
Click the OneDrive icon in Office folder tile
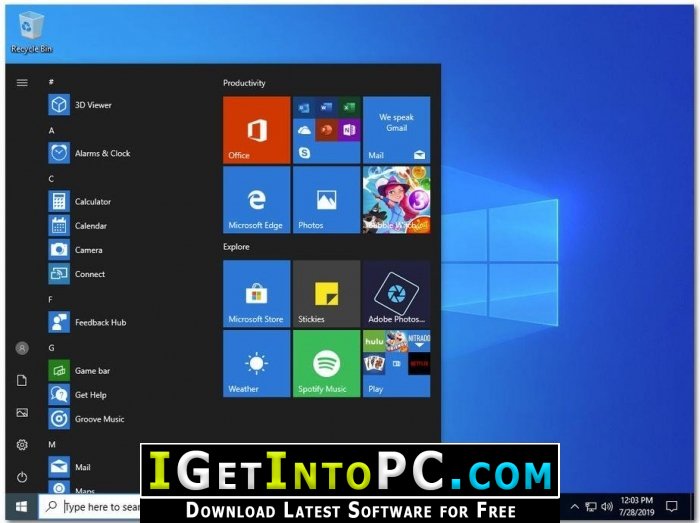pos(304,130)
